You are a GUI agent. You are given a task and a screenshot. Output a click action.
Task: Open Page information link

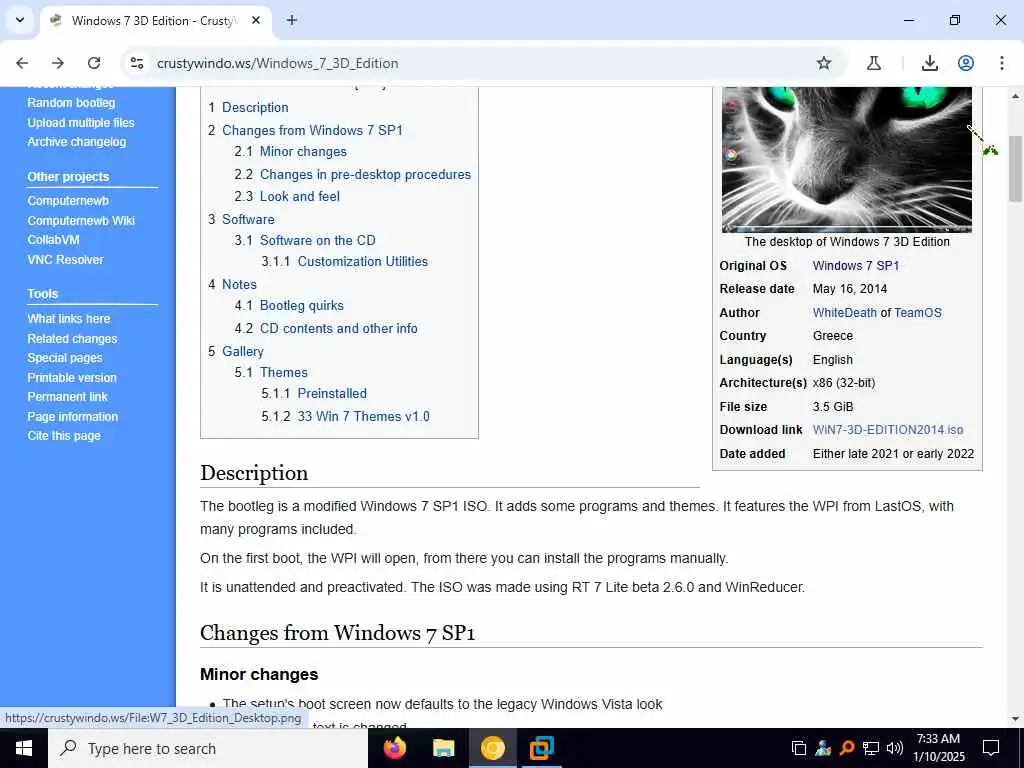pos(72,416)
